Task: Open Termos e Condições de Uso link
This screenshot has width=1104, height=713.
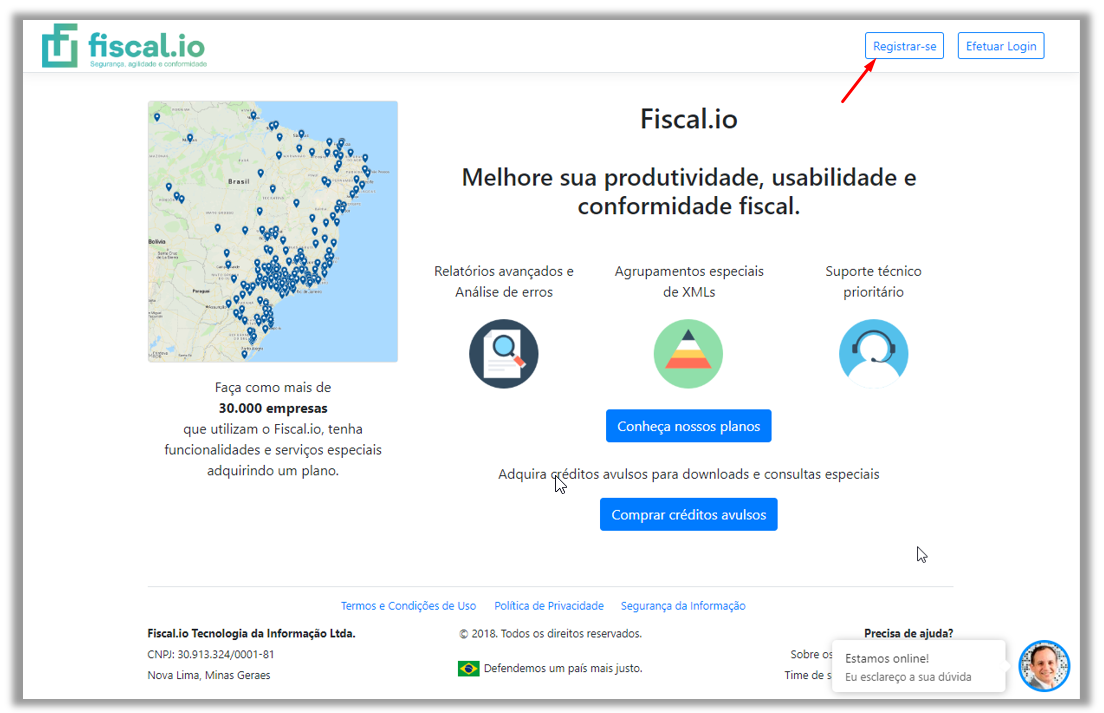Action: click(408, 606)
